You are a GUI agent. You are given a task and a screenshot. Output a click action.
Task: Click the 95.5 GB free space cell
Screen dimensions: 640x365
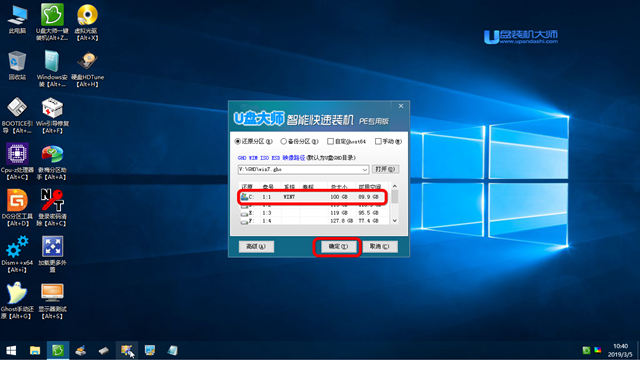point(368,213)
